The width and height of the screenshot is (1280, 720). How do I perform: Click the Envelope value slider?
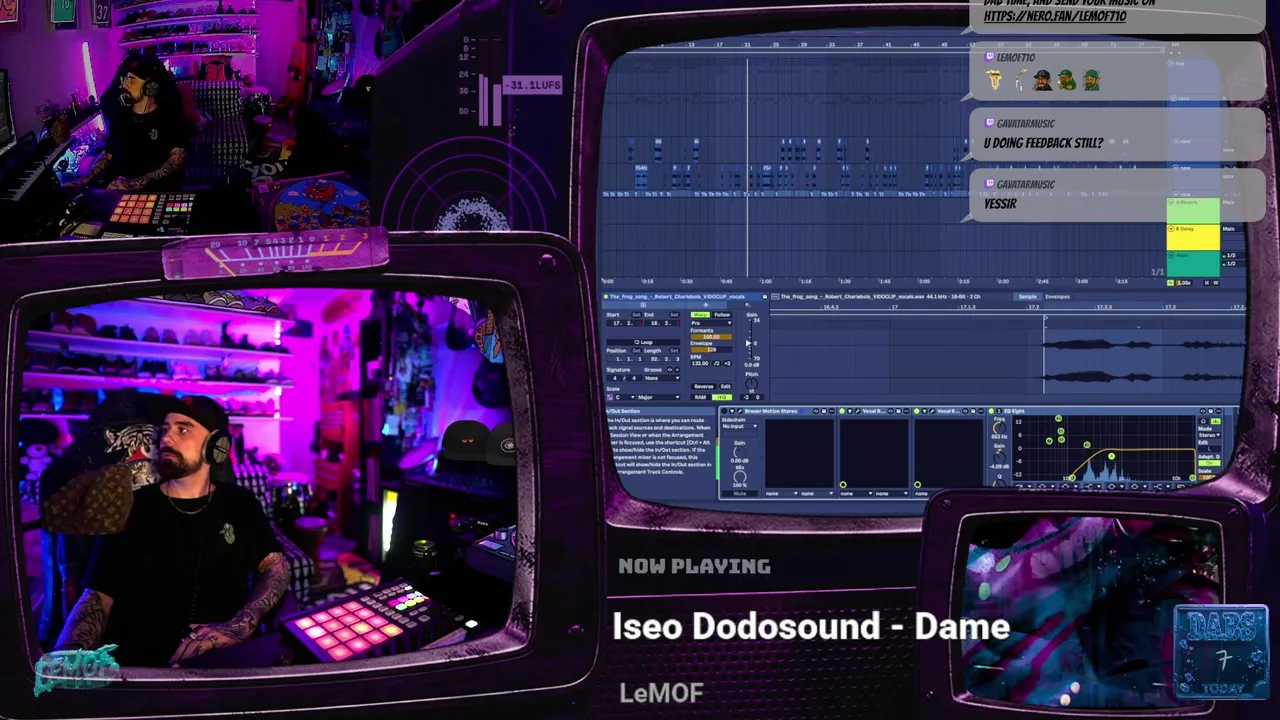(x=711, y=349)
